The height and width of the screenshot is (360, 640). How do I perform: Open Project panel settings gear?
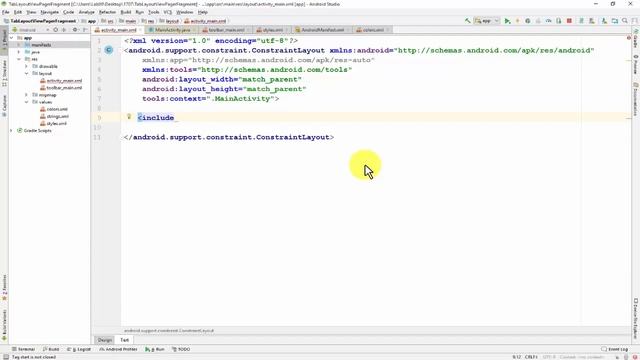pos(75,30)
